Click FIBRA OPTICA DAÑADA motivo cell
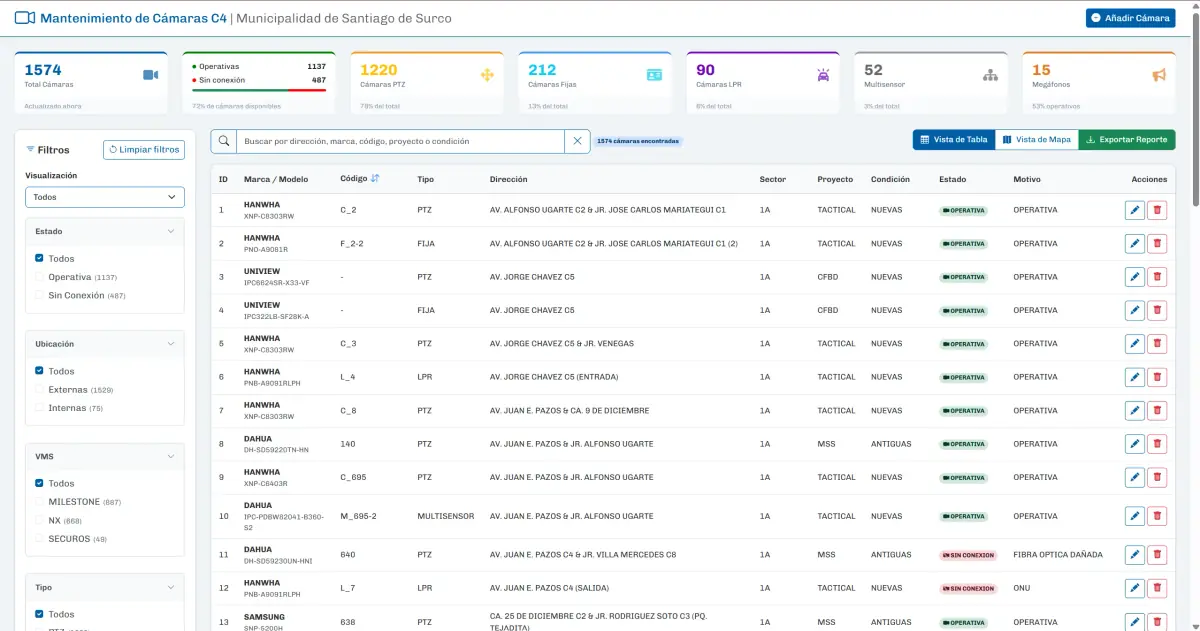The height and width of the screenshot is (631, 1200). pyautogui.click(x=1058, y=554)
